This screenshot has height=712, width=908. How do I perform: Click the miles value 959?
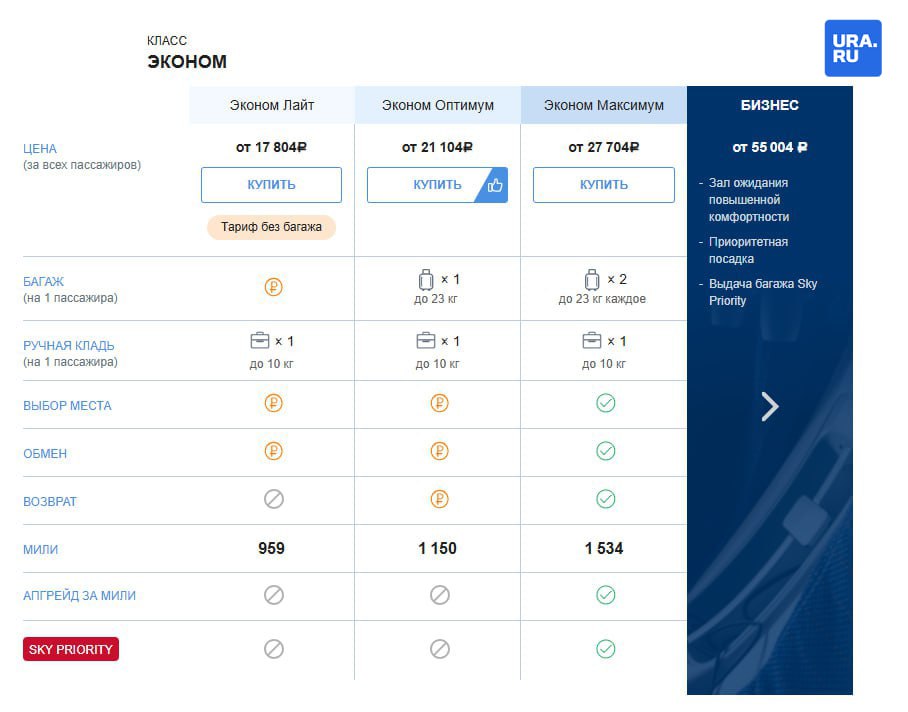[272, 548]
